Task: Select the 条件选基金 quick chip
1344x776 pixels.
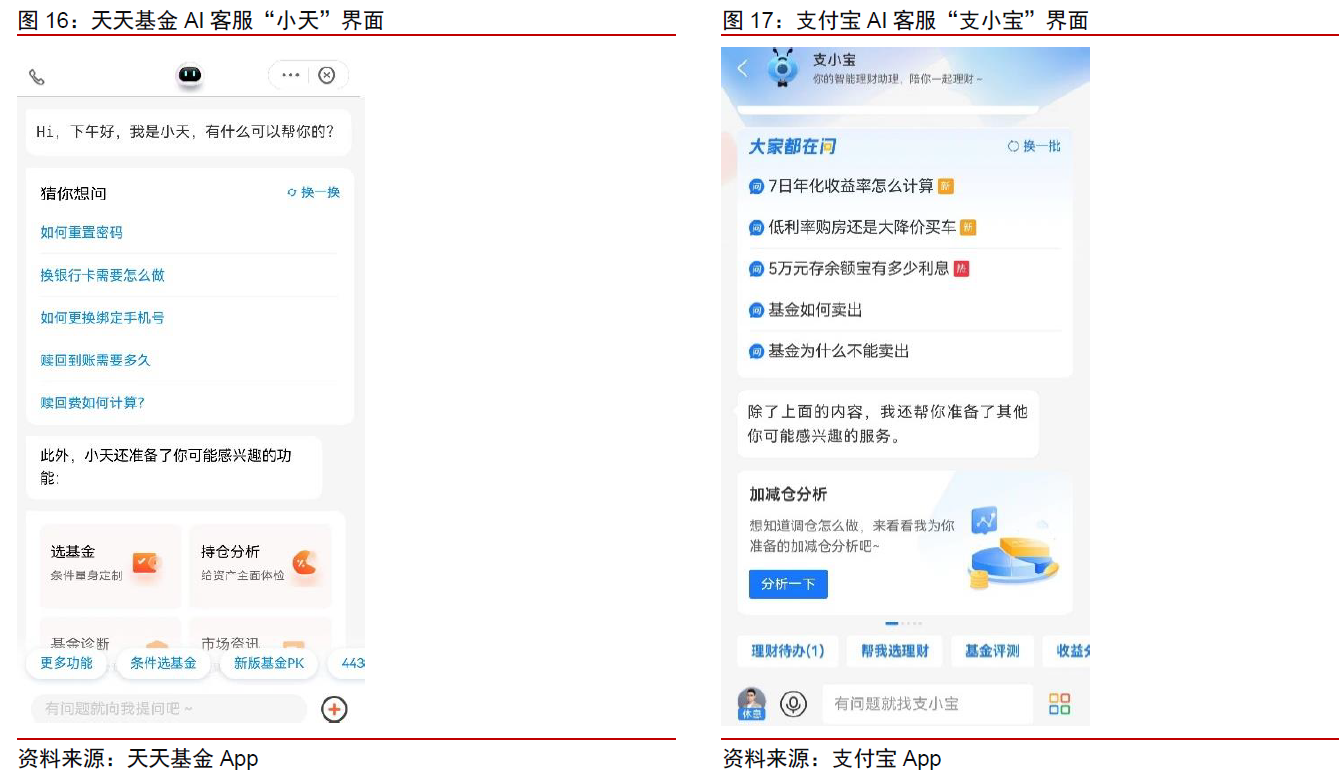Action: (x=163, y=663)
